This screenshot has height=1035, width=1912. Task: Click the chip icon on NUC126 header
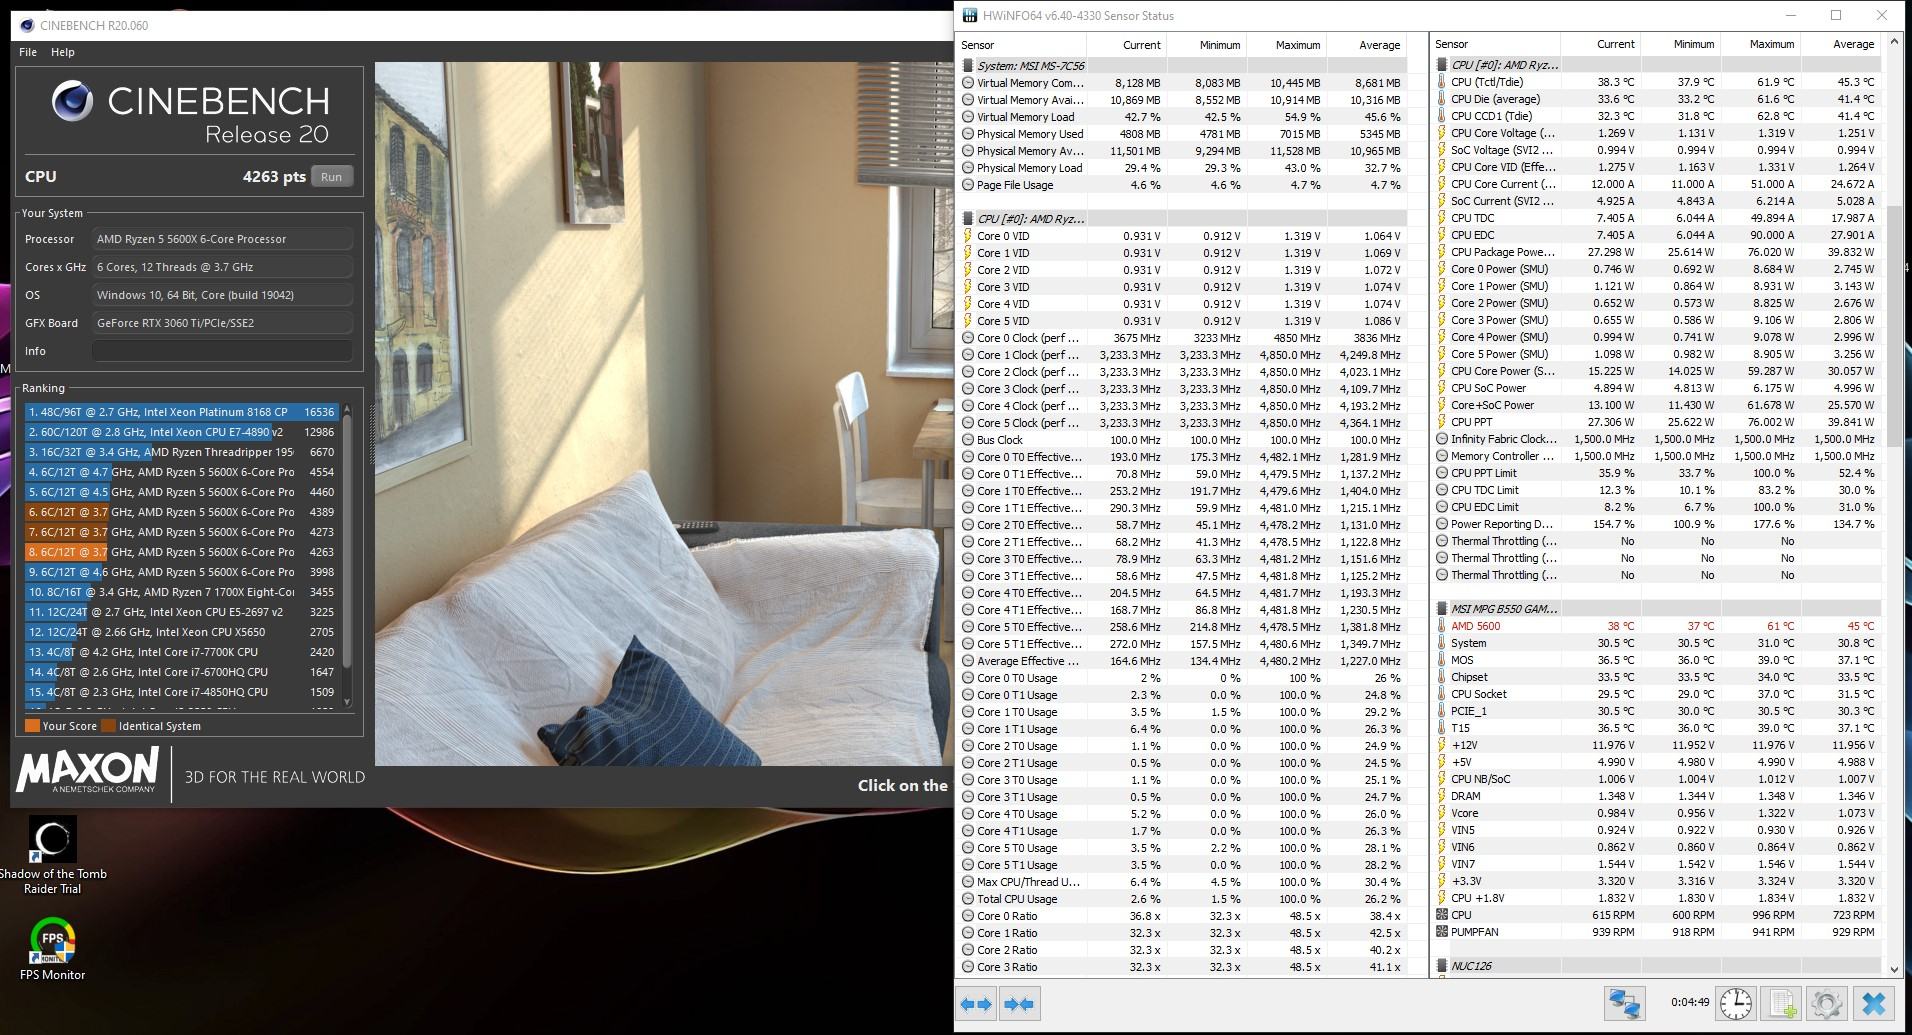[x=1442, y=966]
